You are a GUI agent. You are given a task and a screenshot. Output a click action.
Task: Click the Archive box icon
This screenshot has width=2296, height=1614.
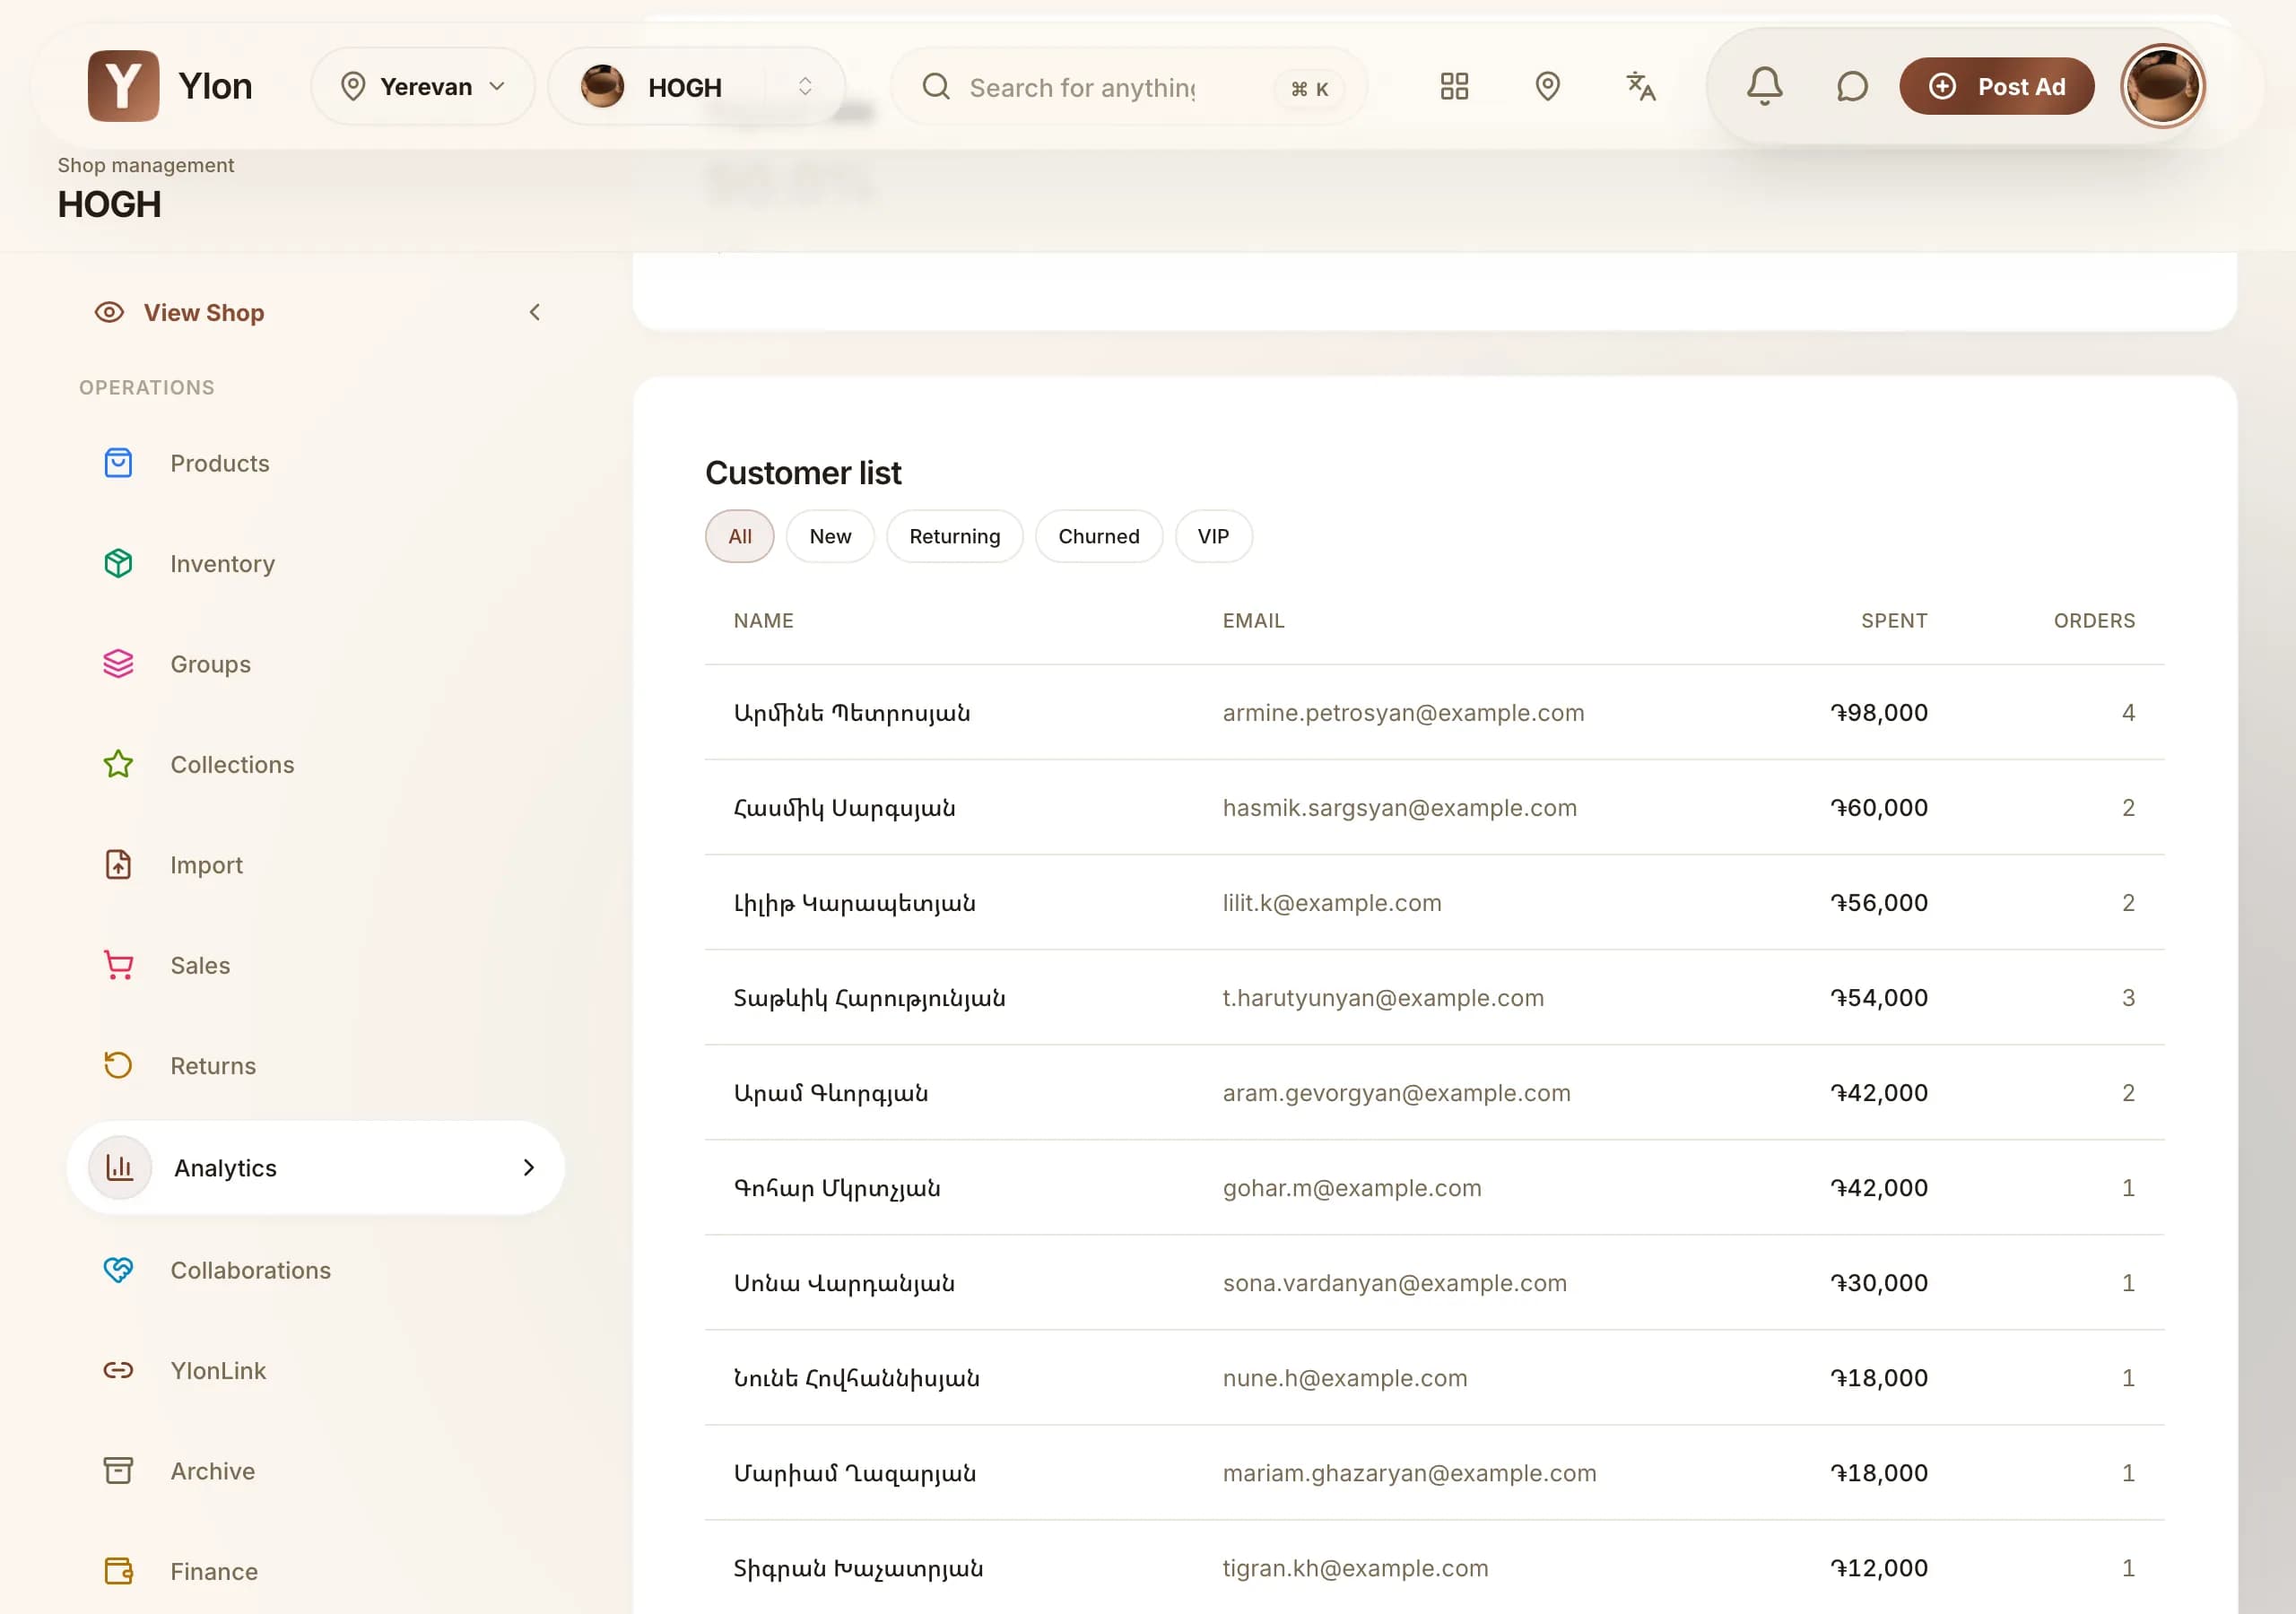click(118, 1471)
